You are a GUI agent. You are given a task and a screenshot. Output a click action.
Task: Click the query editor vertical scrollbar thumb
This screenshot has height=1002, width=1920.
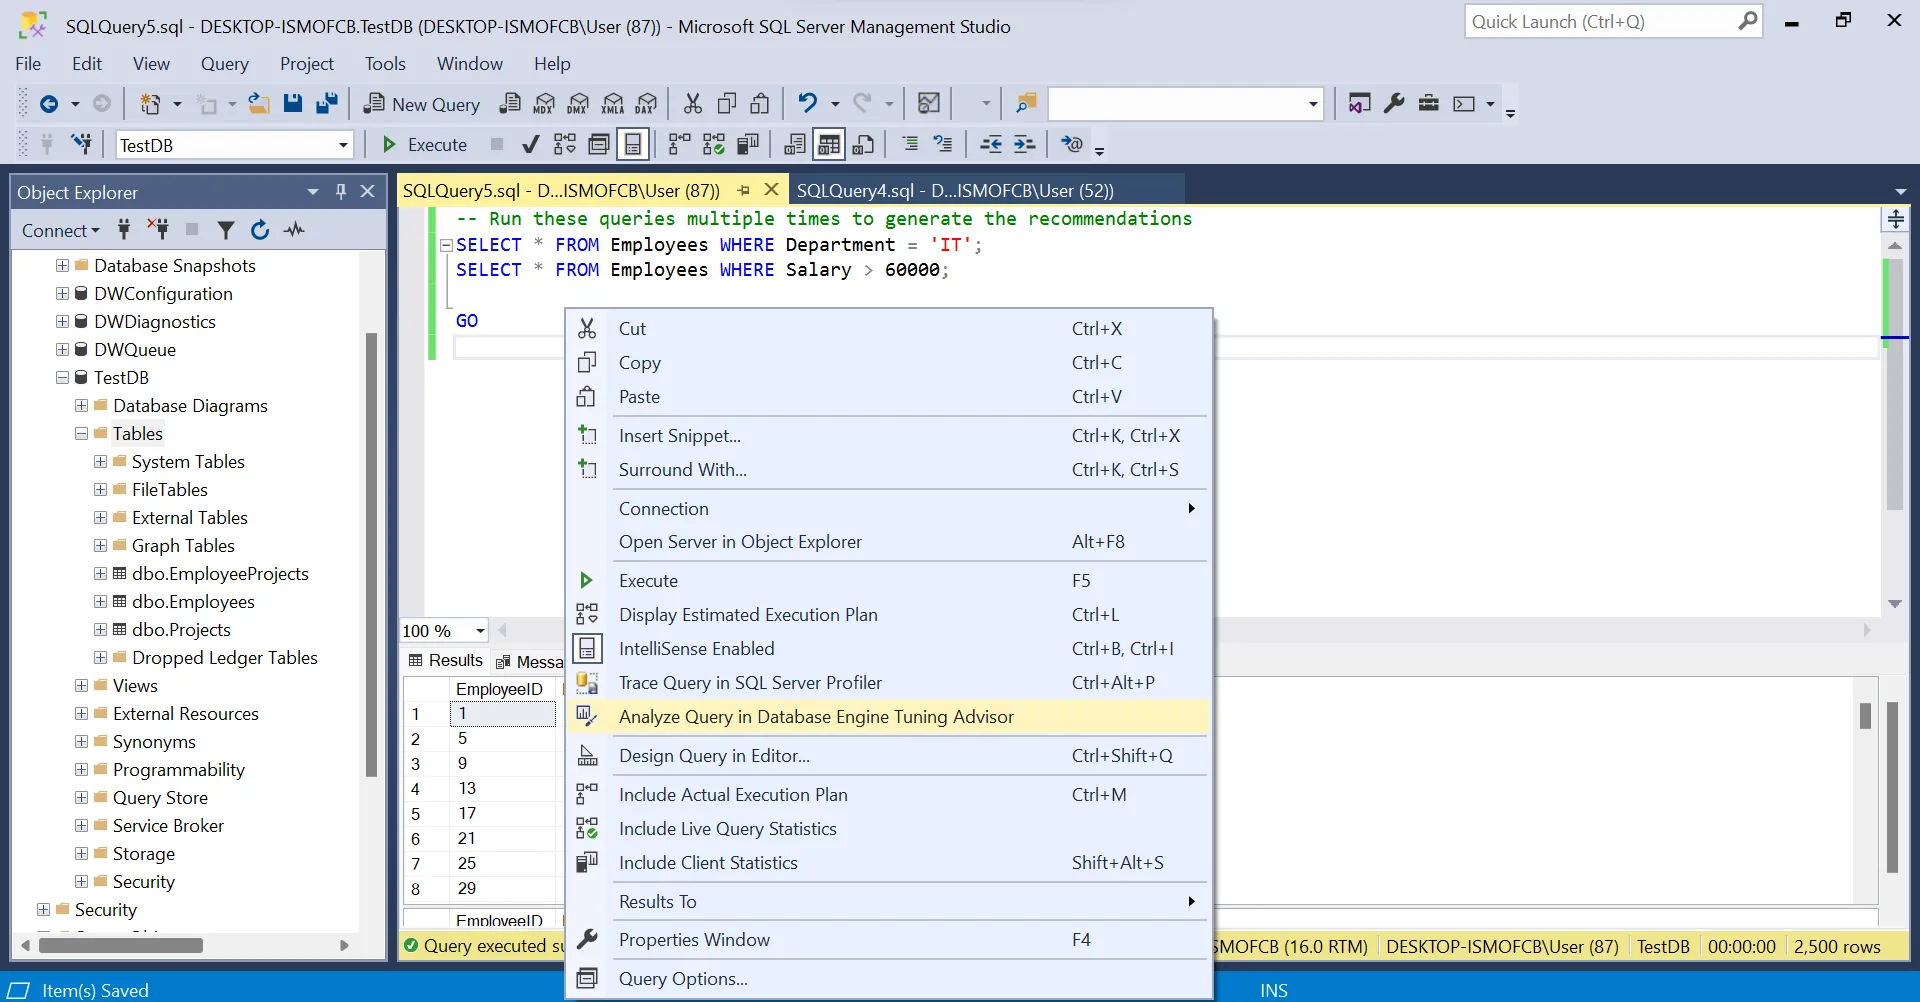(1894, 384)
